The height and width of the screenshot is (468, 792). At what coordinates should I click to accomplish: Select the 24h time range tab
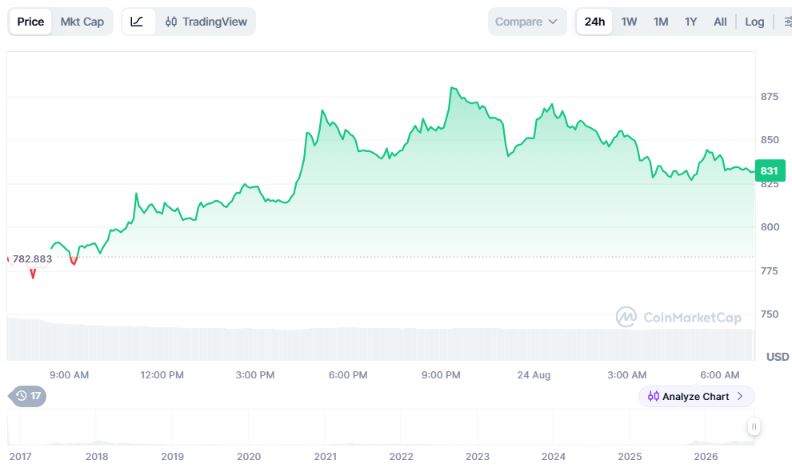point(595,22)
